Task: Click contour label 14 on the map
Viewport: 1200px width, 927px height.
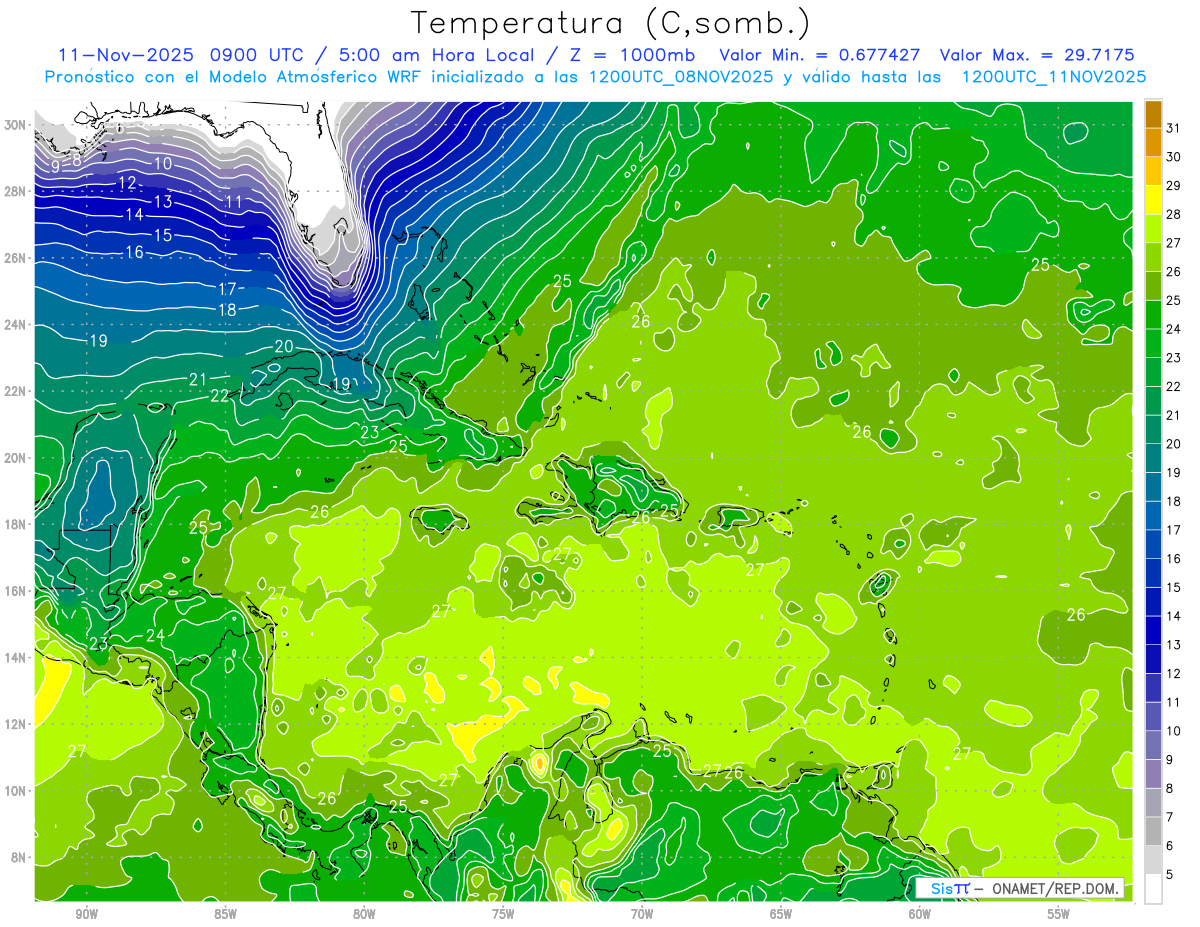Action: (x=134, y=215)
